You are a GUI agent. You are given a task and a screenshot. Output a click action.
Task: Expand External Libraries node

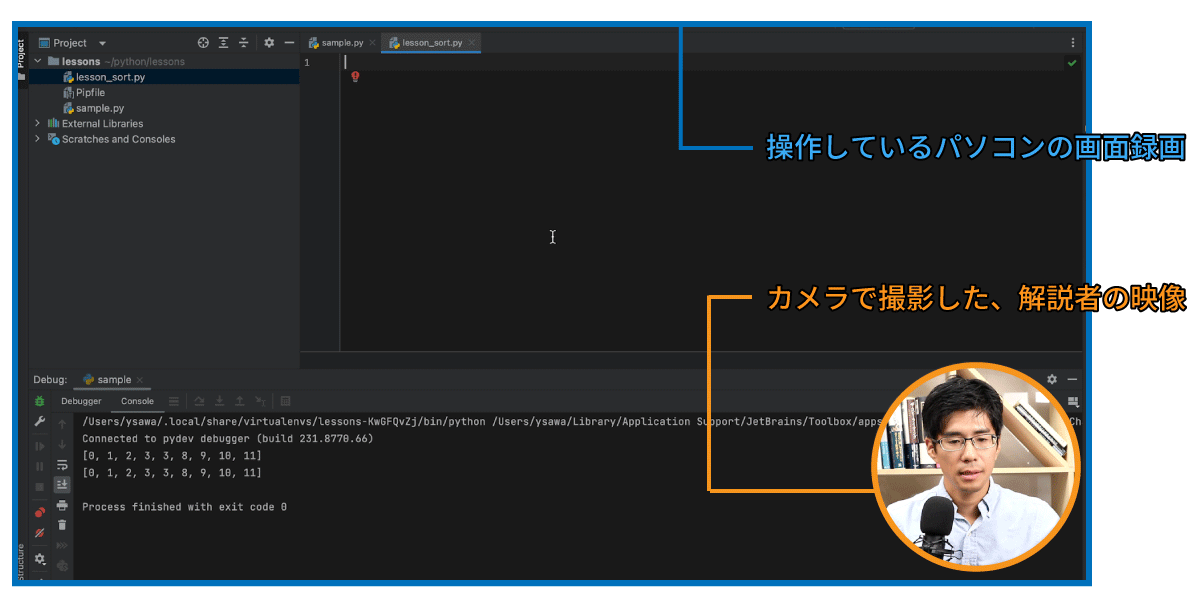pos(38,123)
